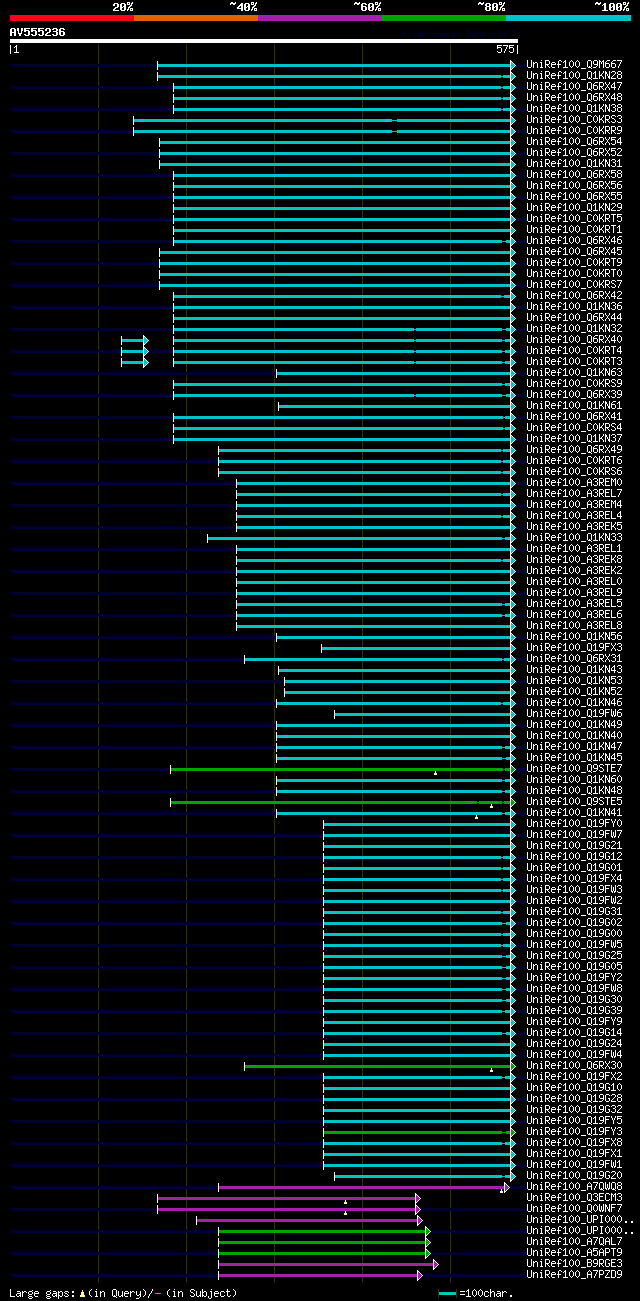The width and height of the screenshot is (640, 1301).
Task: Open hit UniRef100_Q6RX47
Action: tap(574, 87)
